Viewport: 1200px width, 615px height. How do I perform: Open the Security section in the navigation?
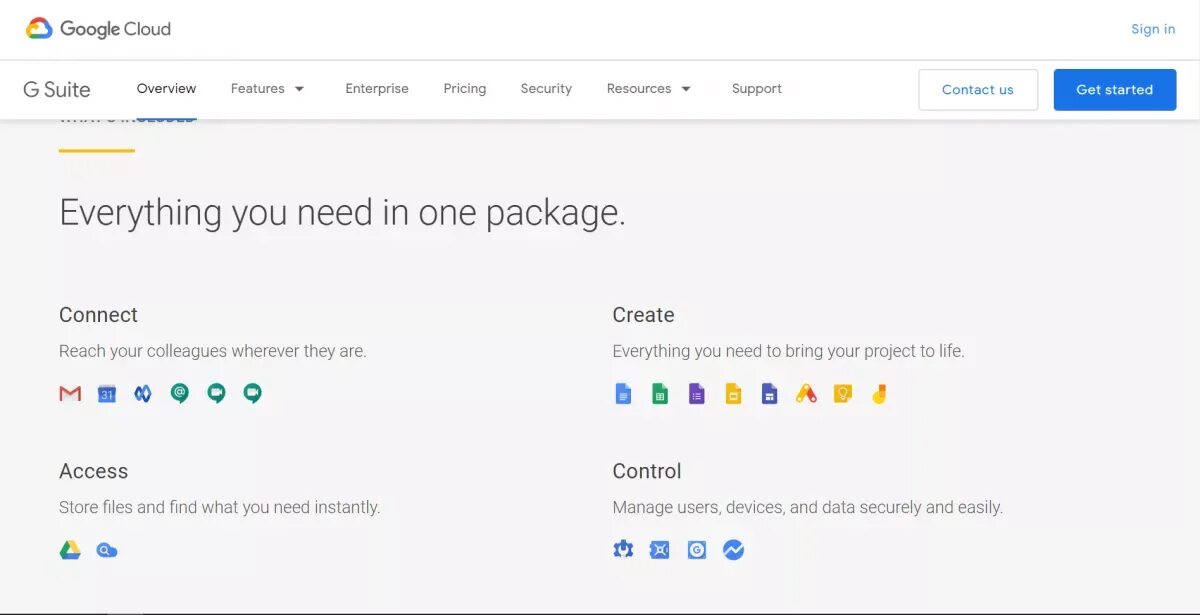coord(545,89)
